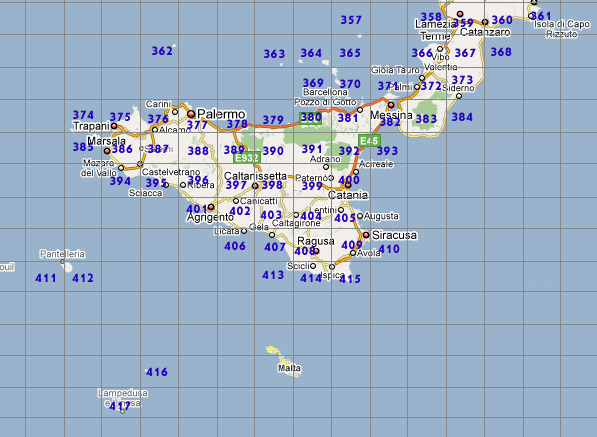Click the Marsala city marker
597x437 pixels.
pyautogui.click(x=107, y=151)
